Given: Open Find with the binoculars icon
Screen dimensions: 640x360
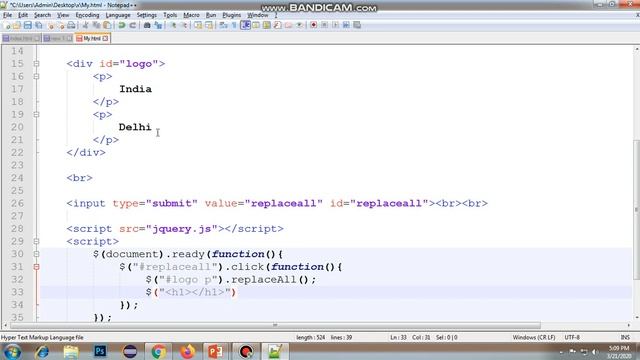Looking at the screenshot, I should pos(147,25).
